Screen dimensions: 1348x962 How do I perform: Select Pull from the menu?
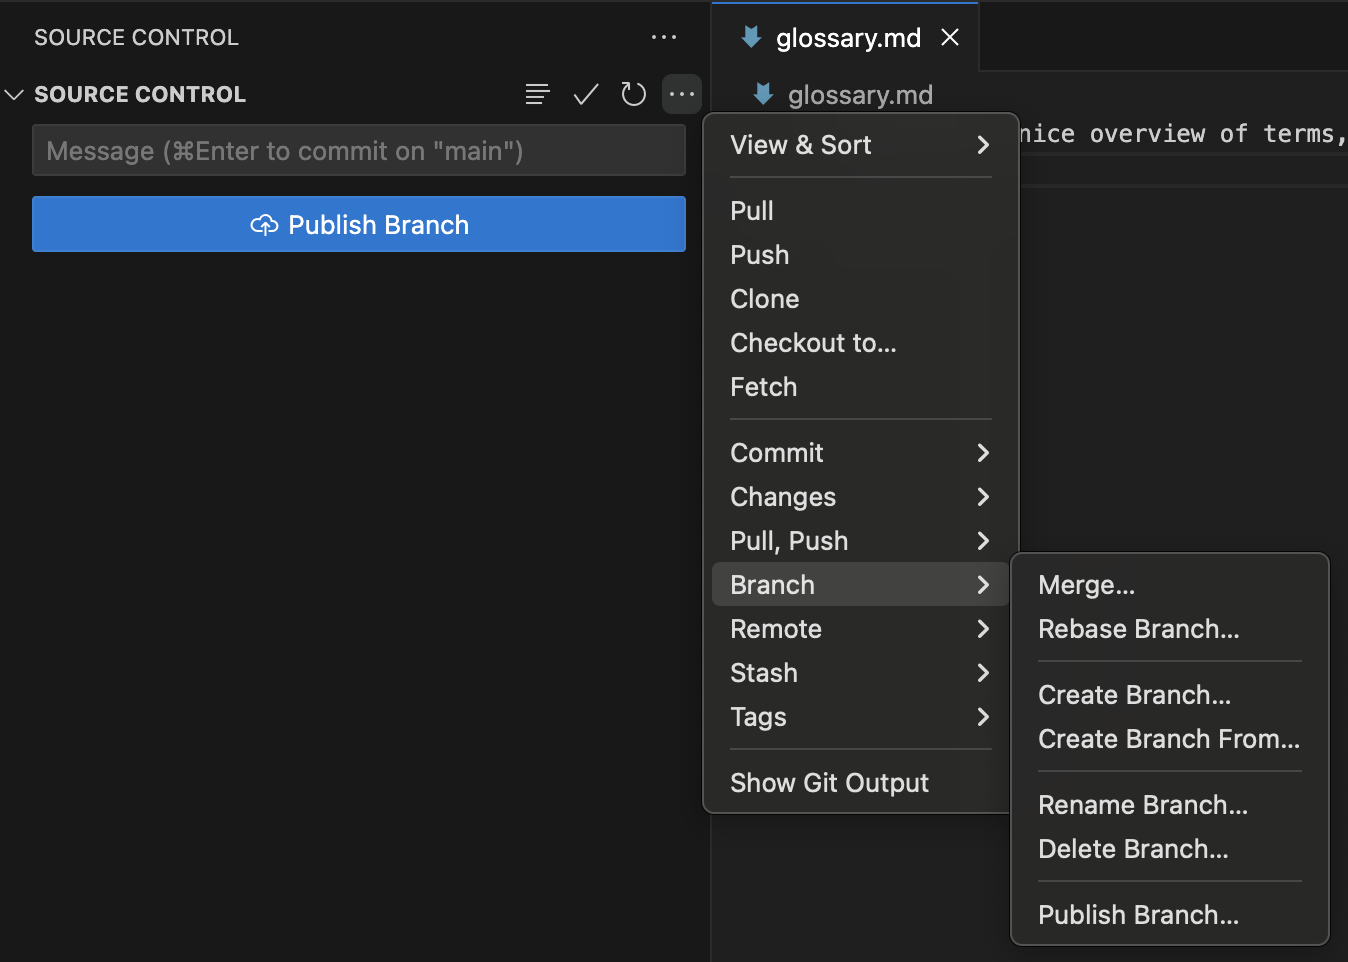tap(860, 211)
